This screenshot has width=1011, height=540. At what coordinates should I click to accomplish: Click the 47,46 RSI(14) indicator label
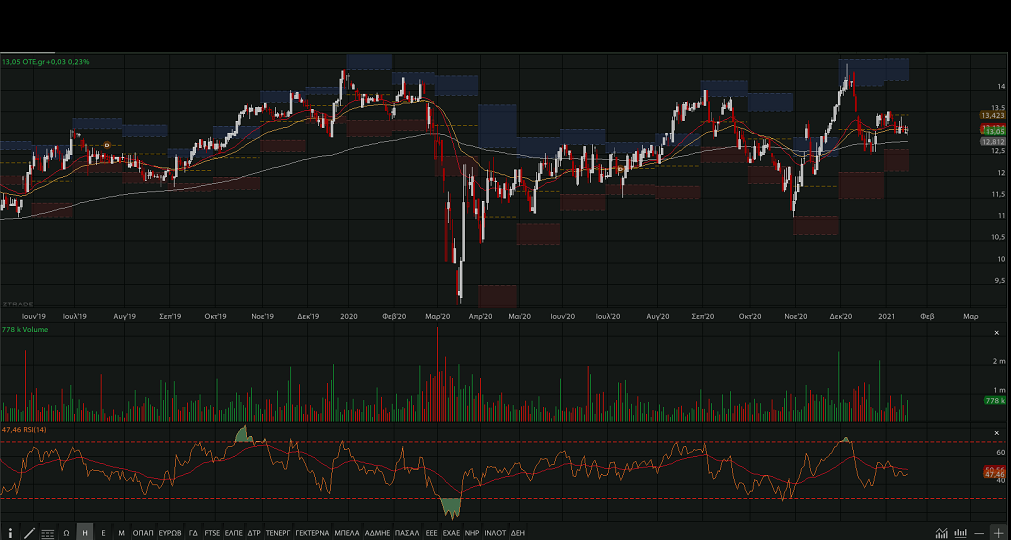pyautogui.click(x=24, y=429)
